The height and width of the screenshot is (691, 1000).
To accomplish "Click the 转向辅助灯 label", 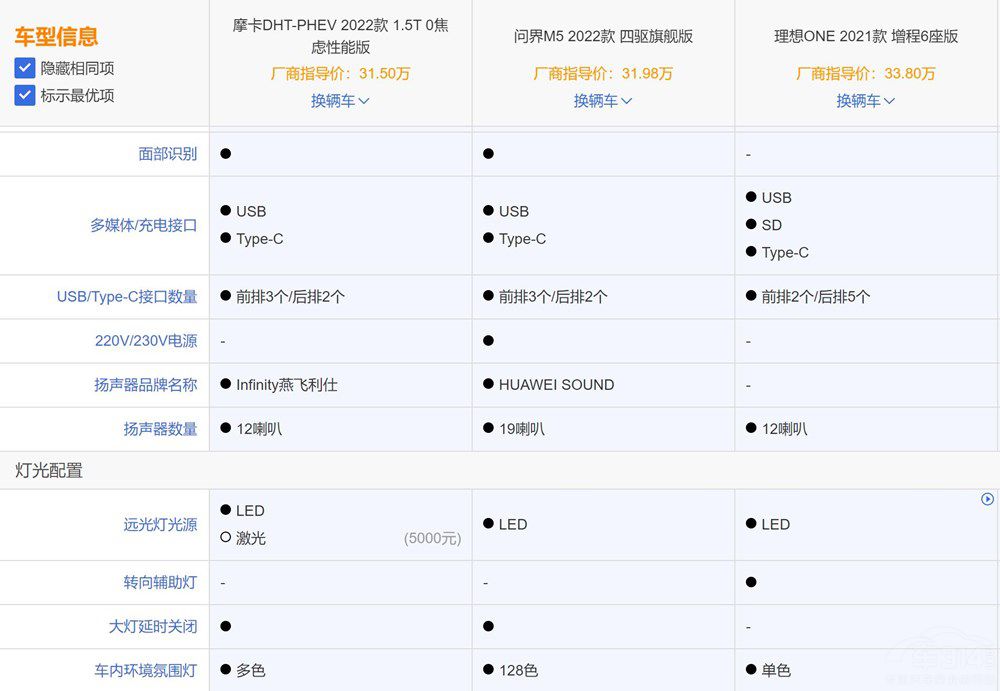I will (160, 582).
